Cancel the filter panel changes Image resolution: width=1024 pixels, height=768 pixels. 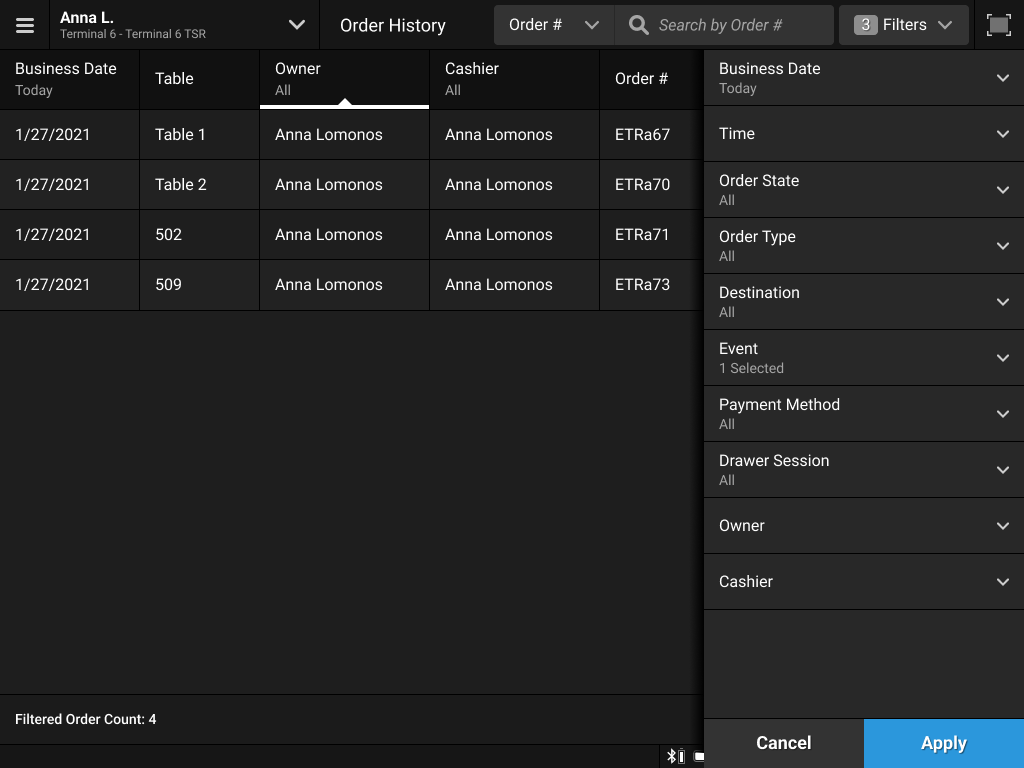tap(783, 743)
